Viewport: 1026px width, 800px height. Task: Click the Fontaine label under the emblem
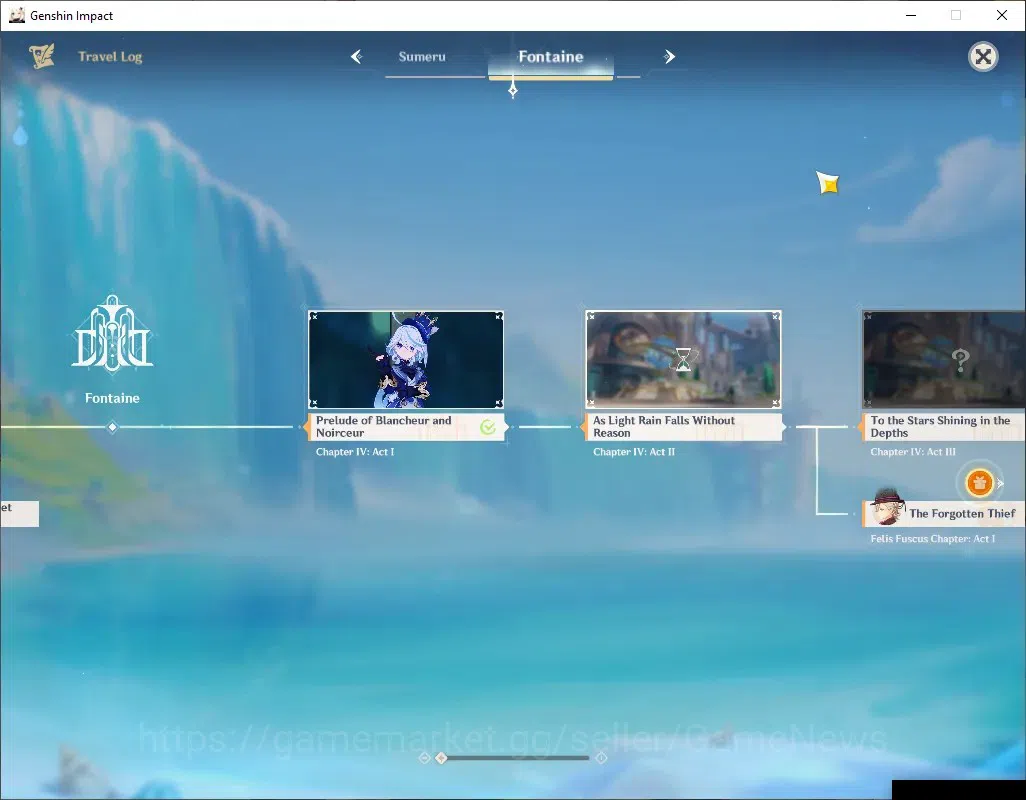112,398
